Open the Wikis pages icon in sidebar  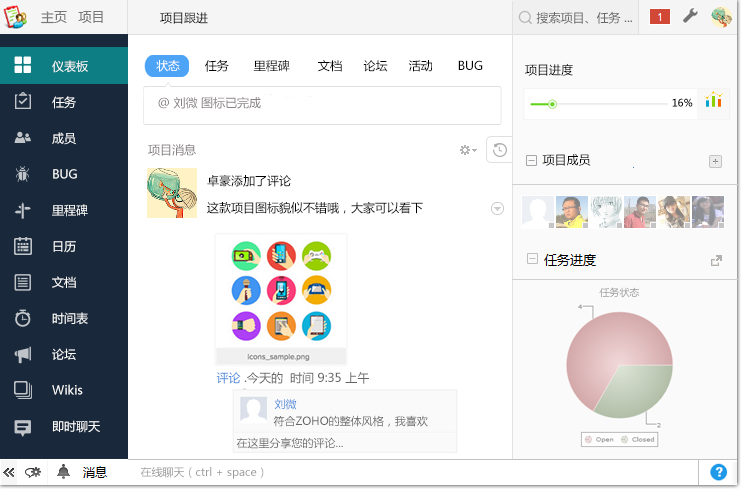[23, 390]
